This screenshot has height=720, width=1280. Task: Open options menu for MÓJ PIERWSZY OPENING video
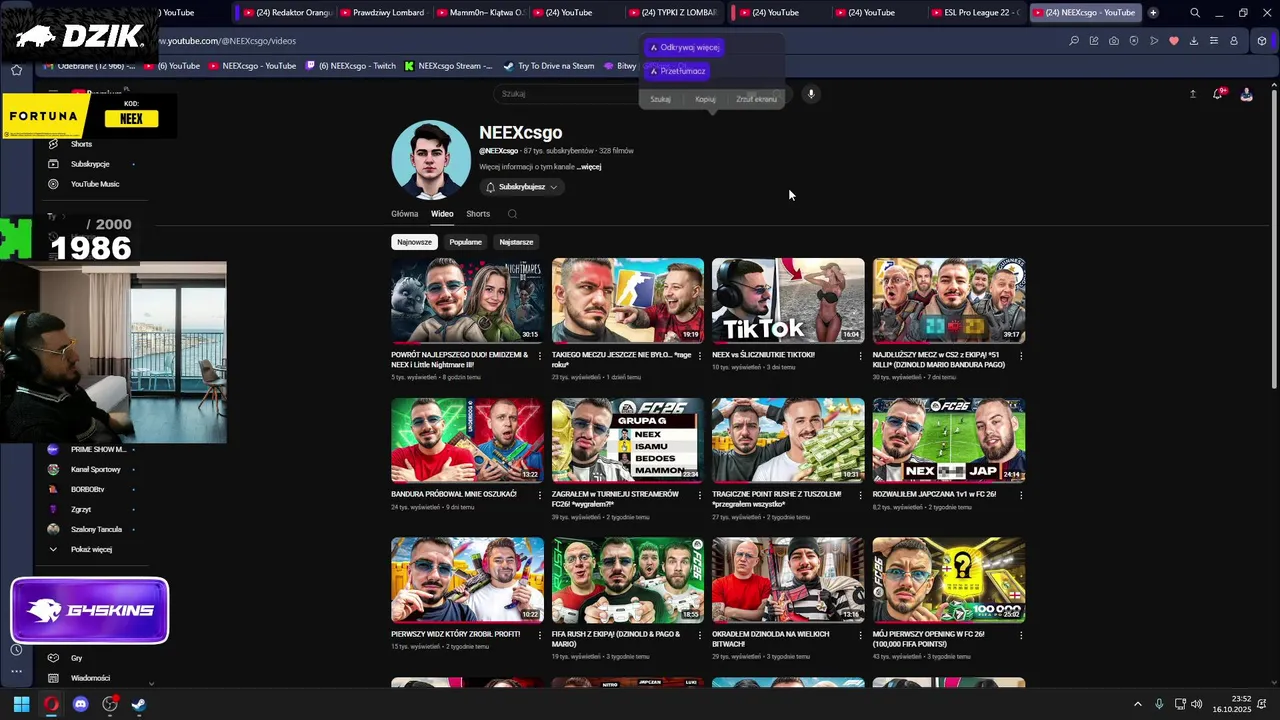click(1021, 634)
